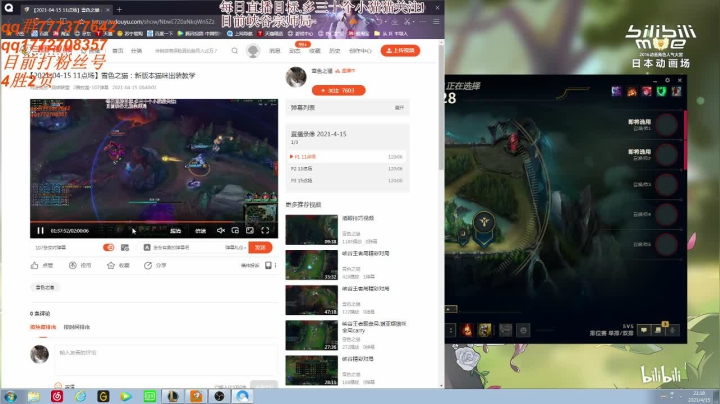Click the browser download arrow icon

[x=394, y=22]
